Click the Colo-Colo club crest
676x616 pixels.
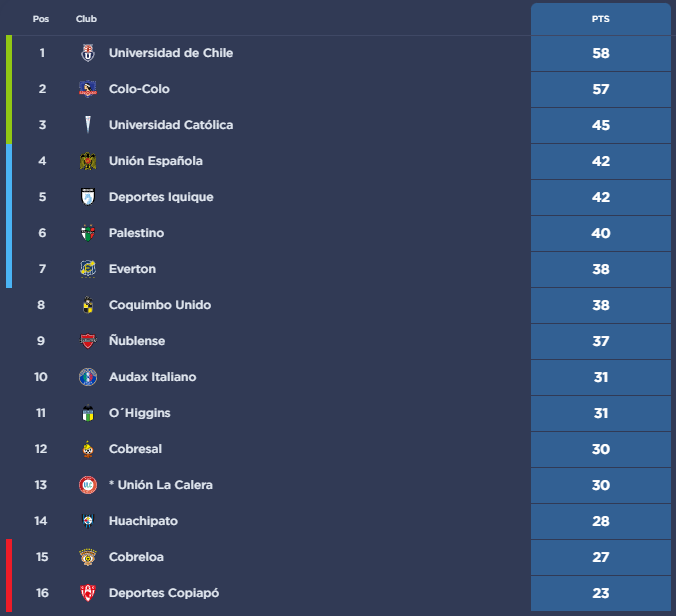pos(88,89)
